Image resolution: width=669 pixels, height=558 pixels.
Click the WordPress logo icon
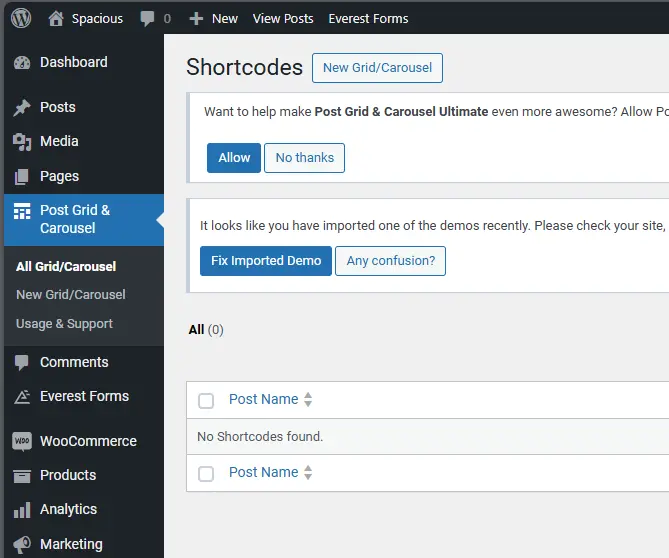[x=21, y=18]
